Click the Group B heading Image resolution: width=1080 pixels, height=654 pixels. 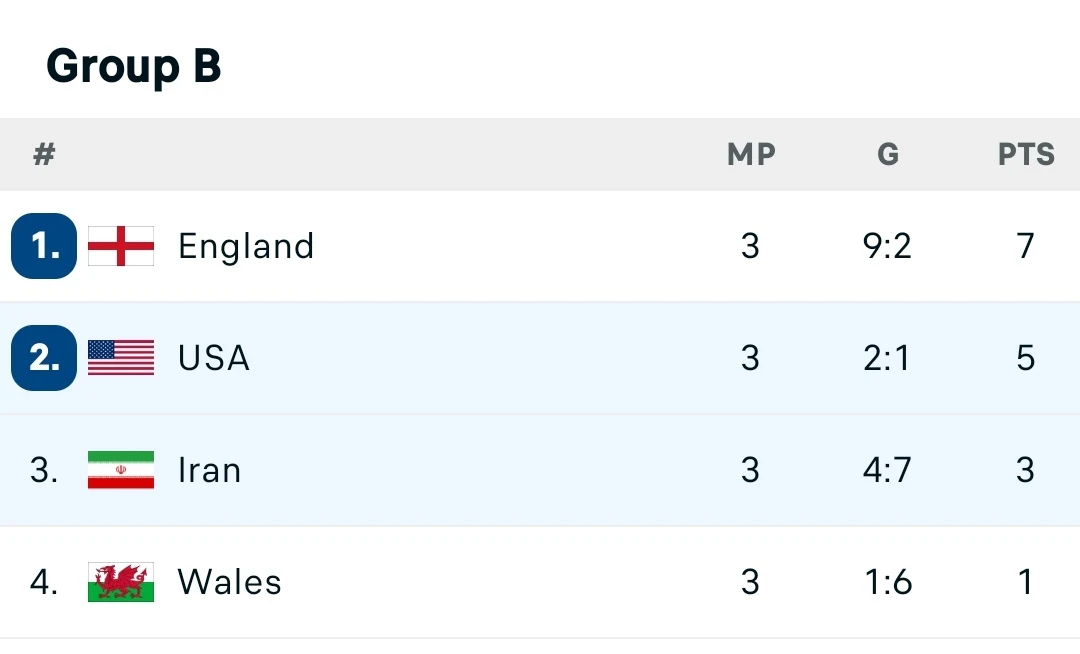(134, 67)
